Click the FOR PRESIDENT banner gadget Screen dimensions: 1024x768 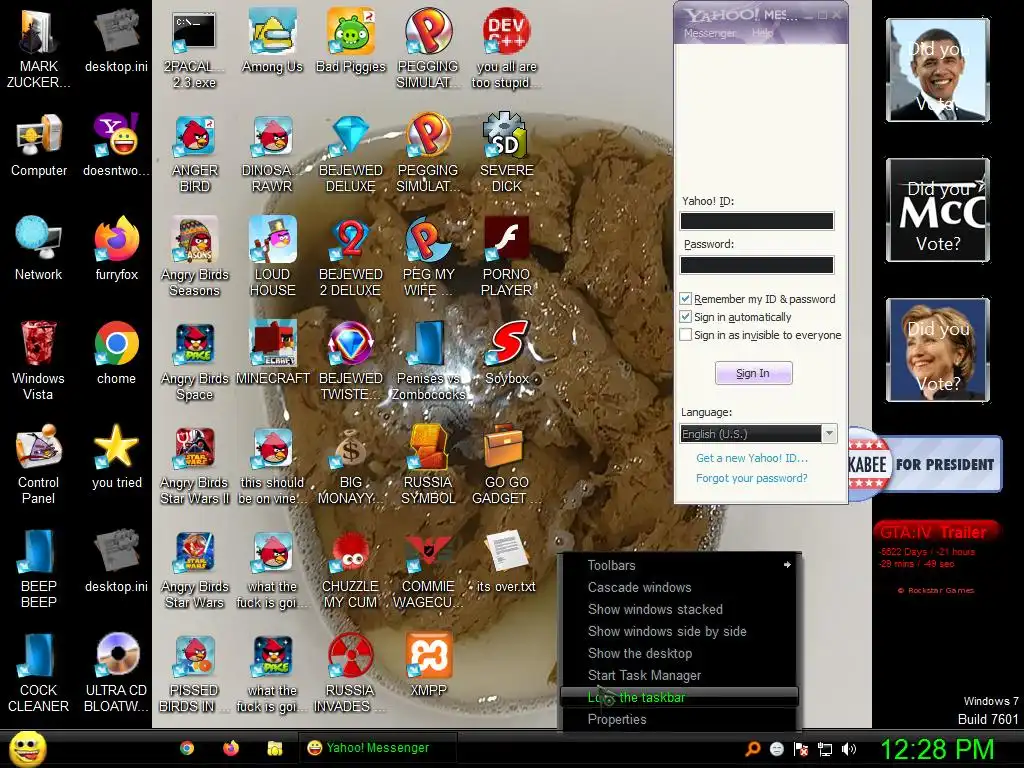tap(925, 464)
